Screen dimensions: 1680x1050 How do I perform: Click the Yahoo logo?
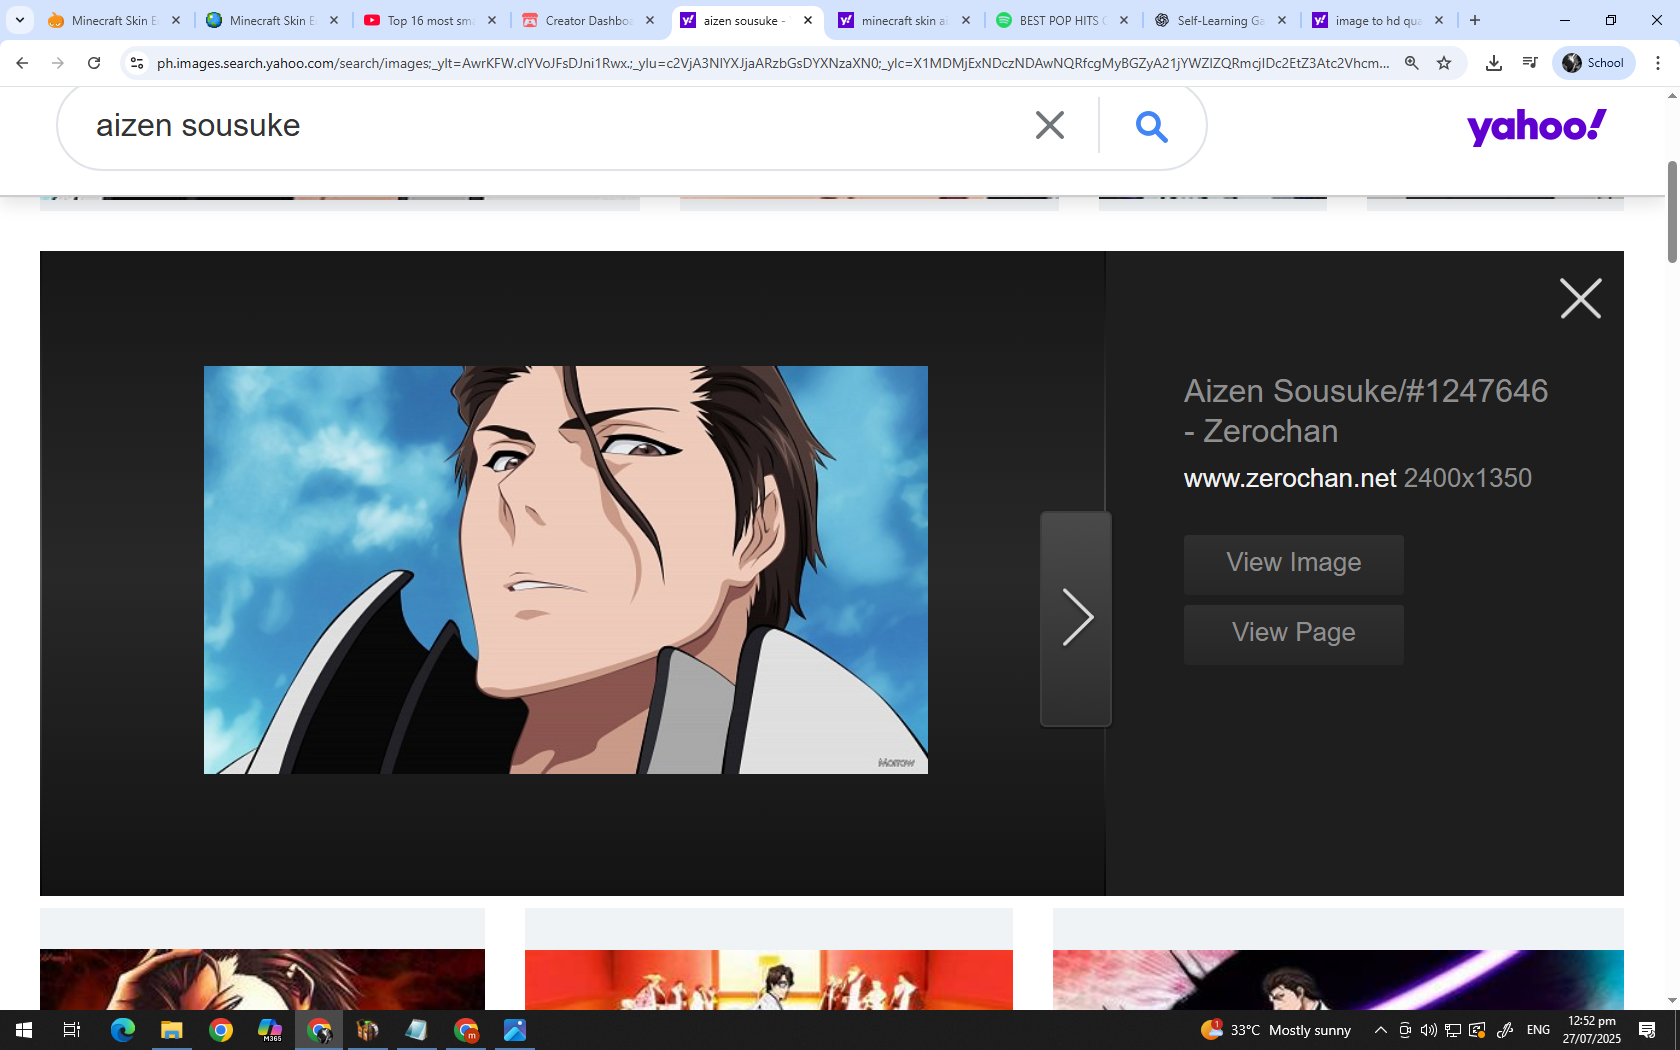coord(1536,126)
